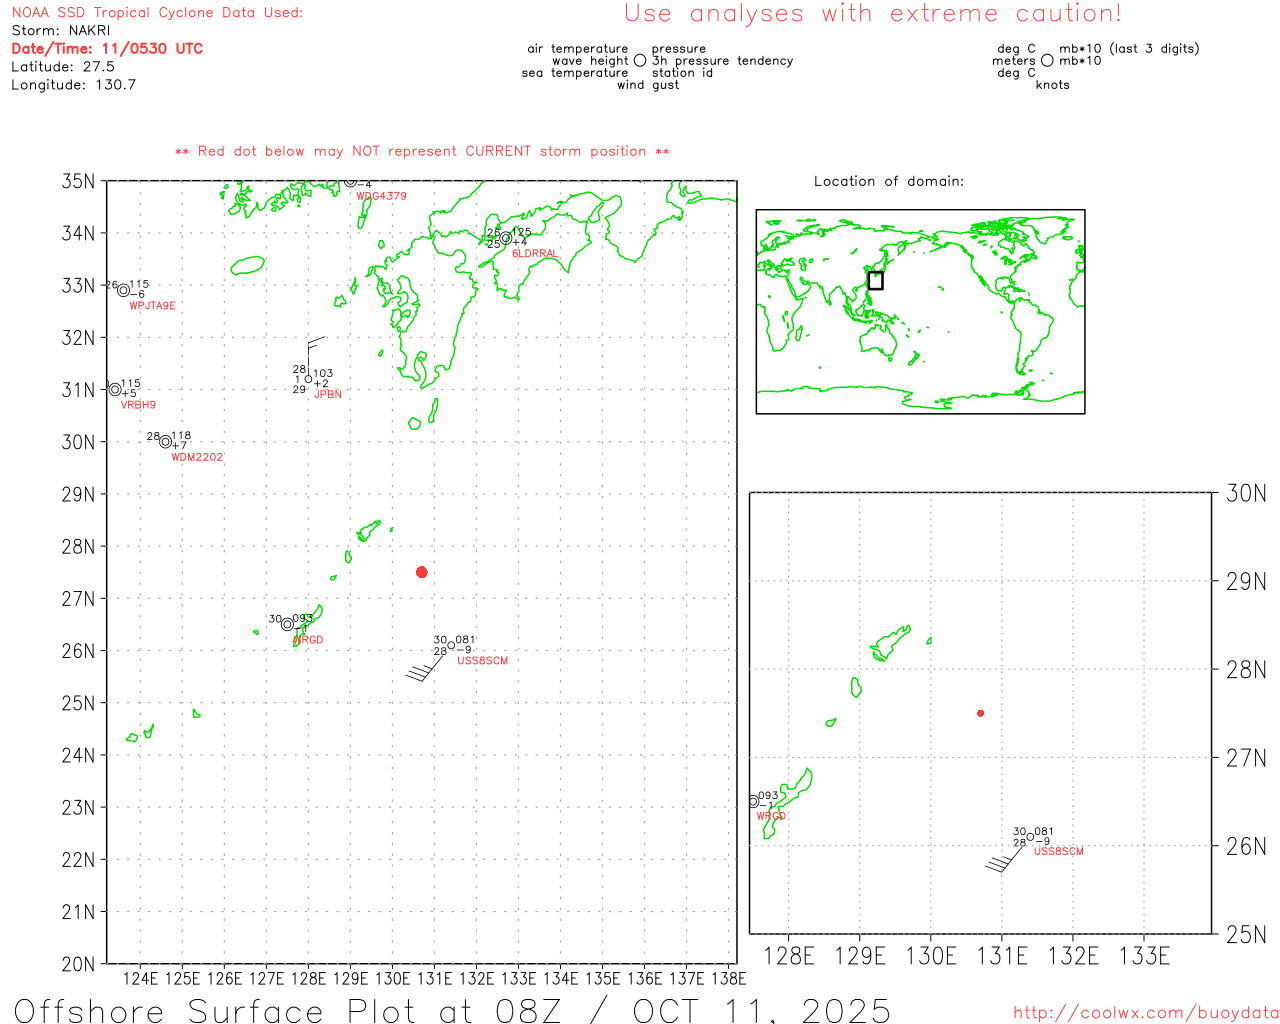Open the coolwx.com buoydata URL
The height and width of the screenshot is (1024, 1280).
click(x=1145, y=1013)
